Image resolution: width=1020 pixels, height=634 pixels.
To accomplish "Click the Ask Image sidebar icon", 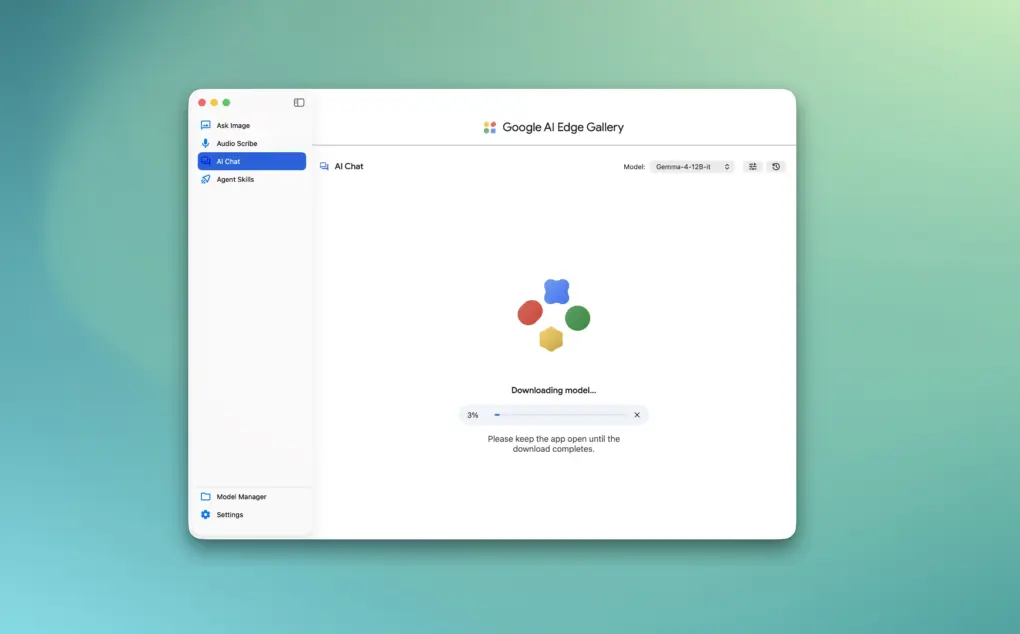I will (206, 125).
